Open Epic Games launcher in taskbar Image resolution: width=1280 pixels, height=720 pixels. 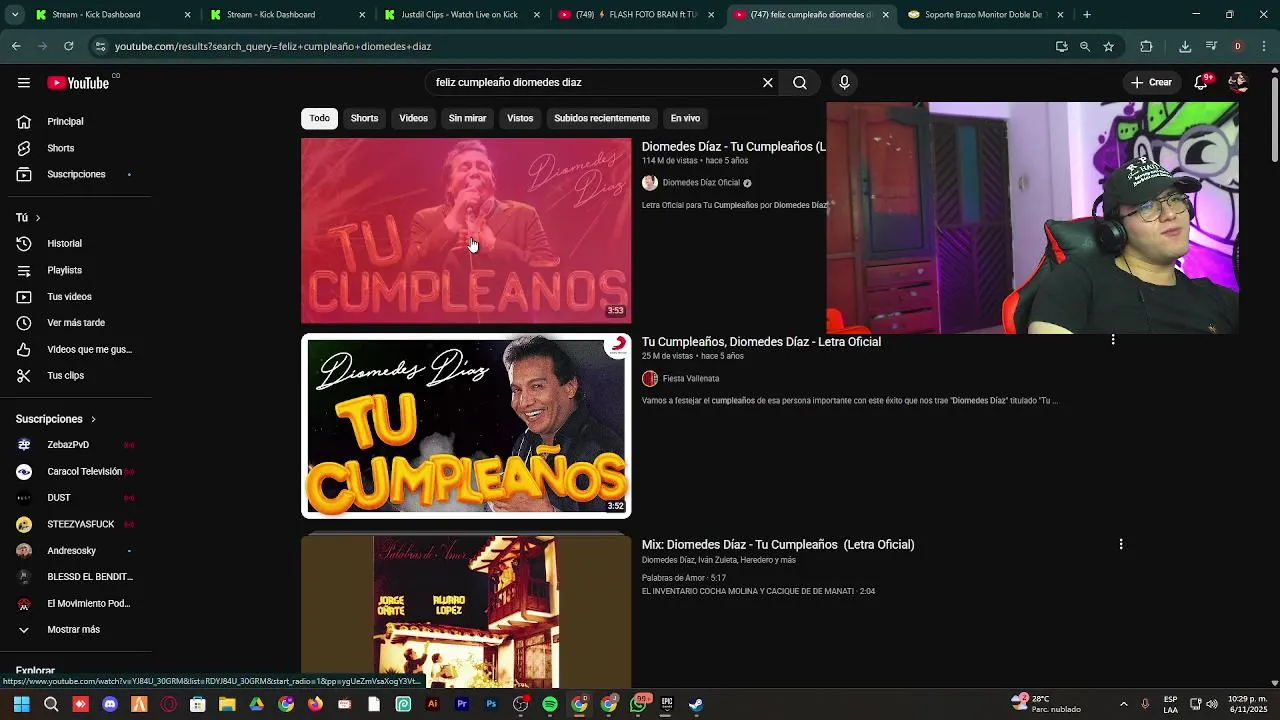click(667, 704)
